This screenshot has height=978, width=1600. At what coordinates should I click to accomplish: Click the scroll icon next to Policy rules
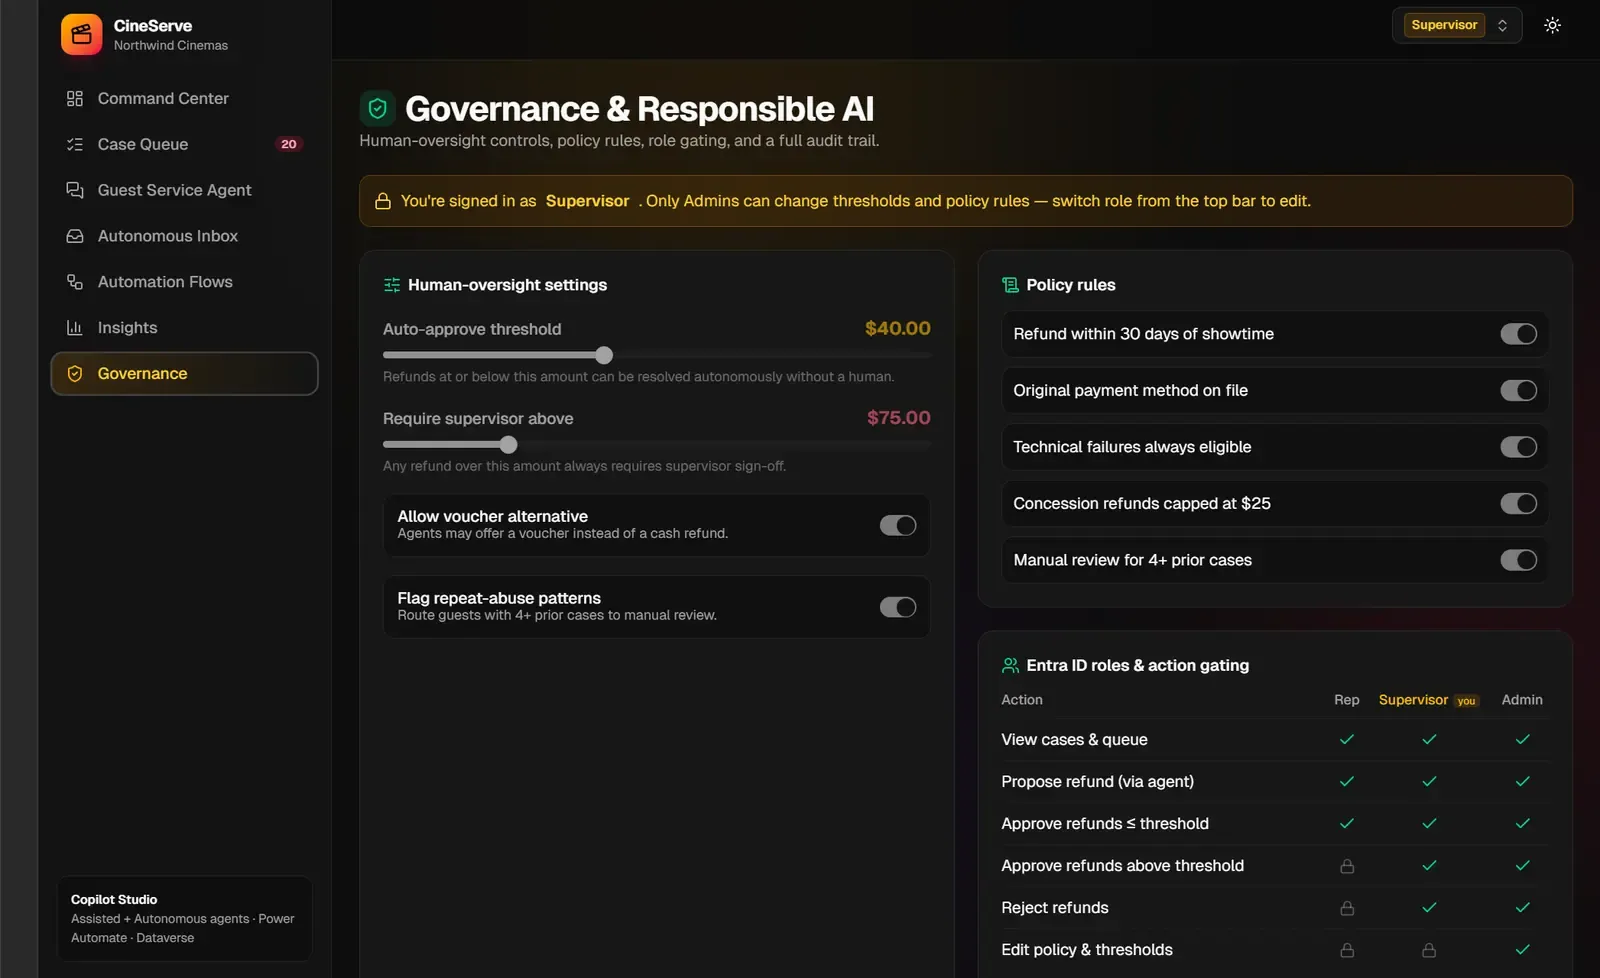pos(1010,285)
